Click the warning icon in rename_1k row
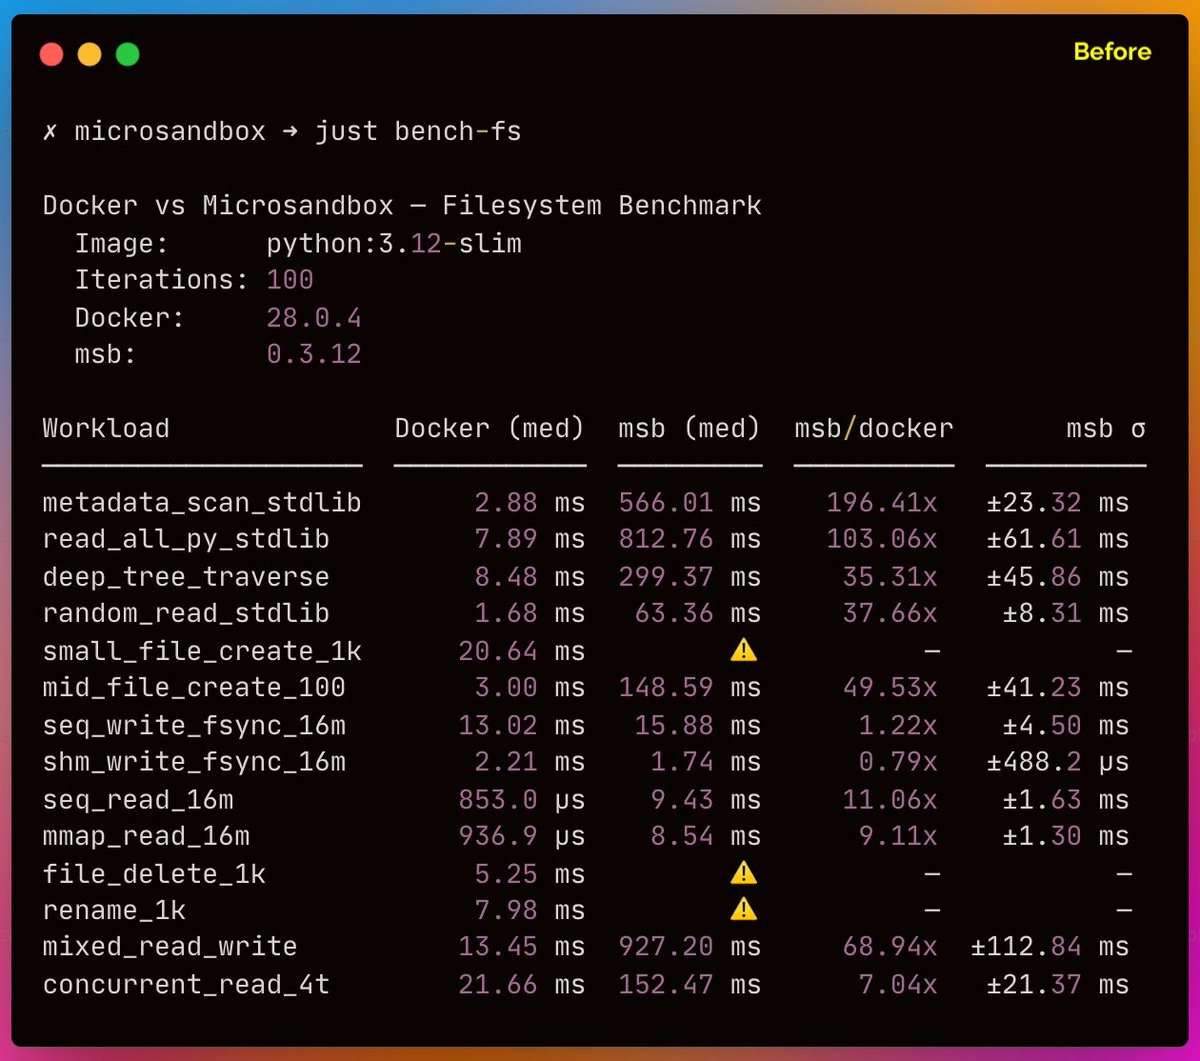The width and height of the screenshot is (1200, 1061). point(743,910)
